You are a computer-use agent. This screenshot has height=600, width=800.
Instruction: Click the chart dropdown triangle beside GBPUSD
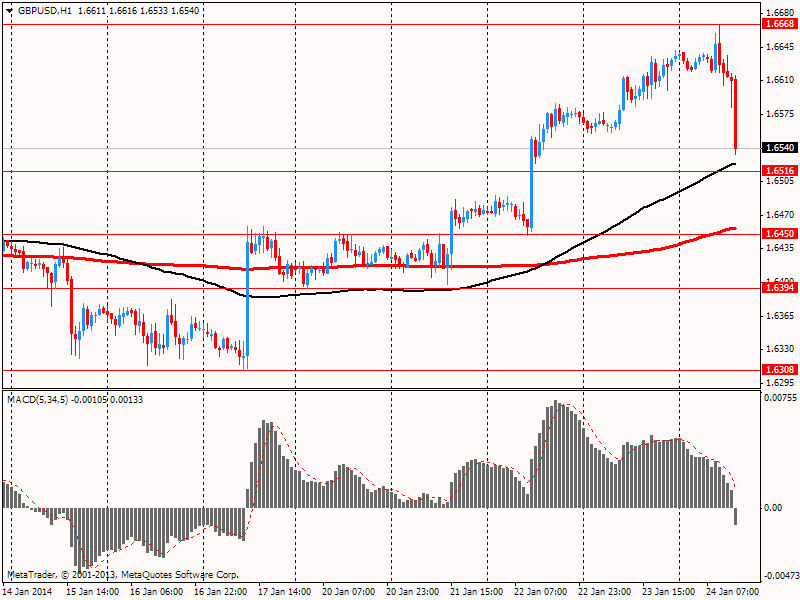9,10
